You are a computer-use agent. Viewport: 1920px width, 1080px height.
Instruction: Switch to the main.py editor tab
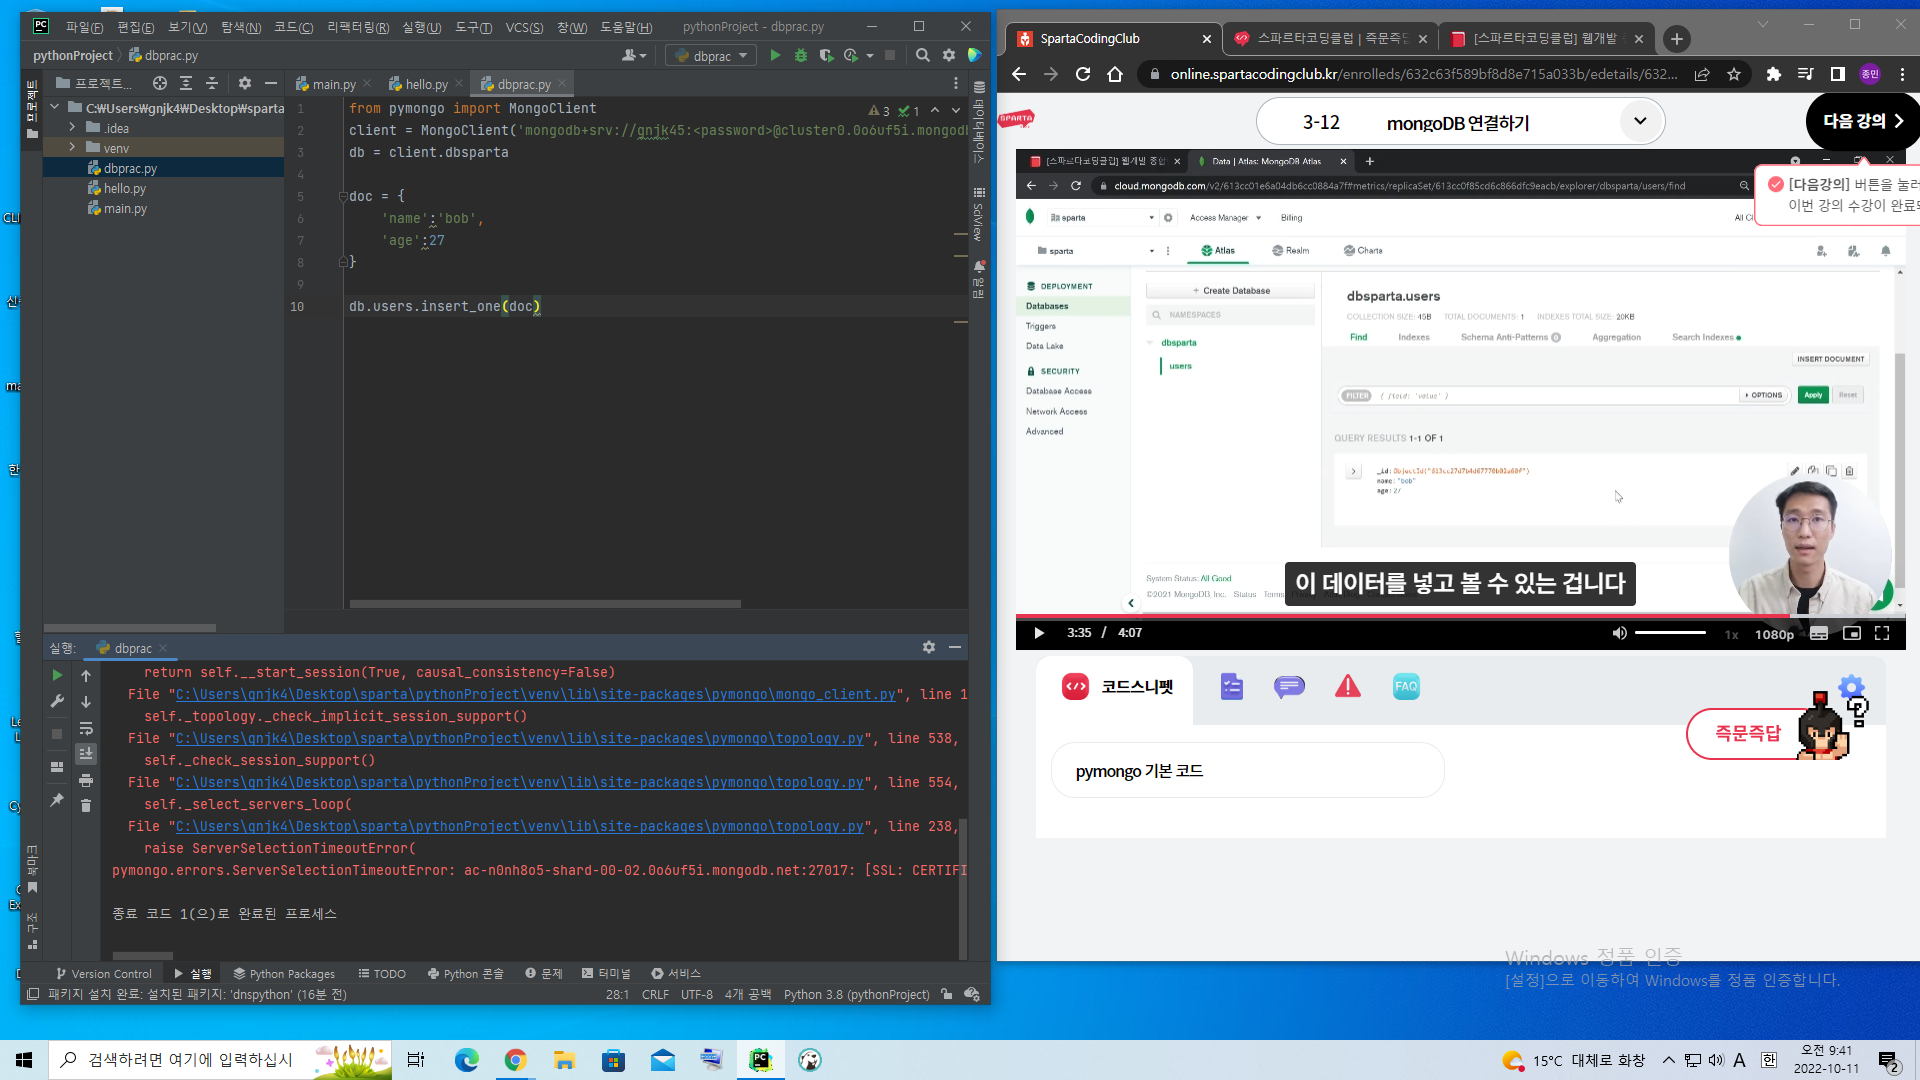[x=334, y=84]
